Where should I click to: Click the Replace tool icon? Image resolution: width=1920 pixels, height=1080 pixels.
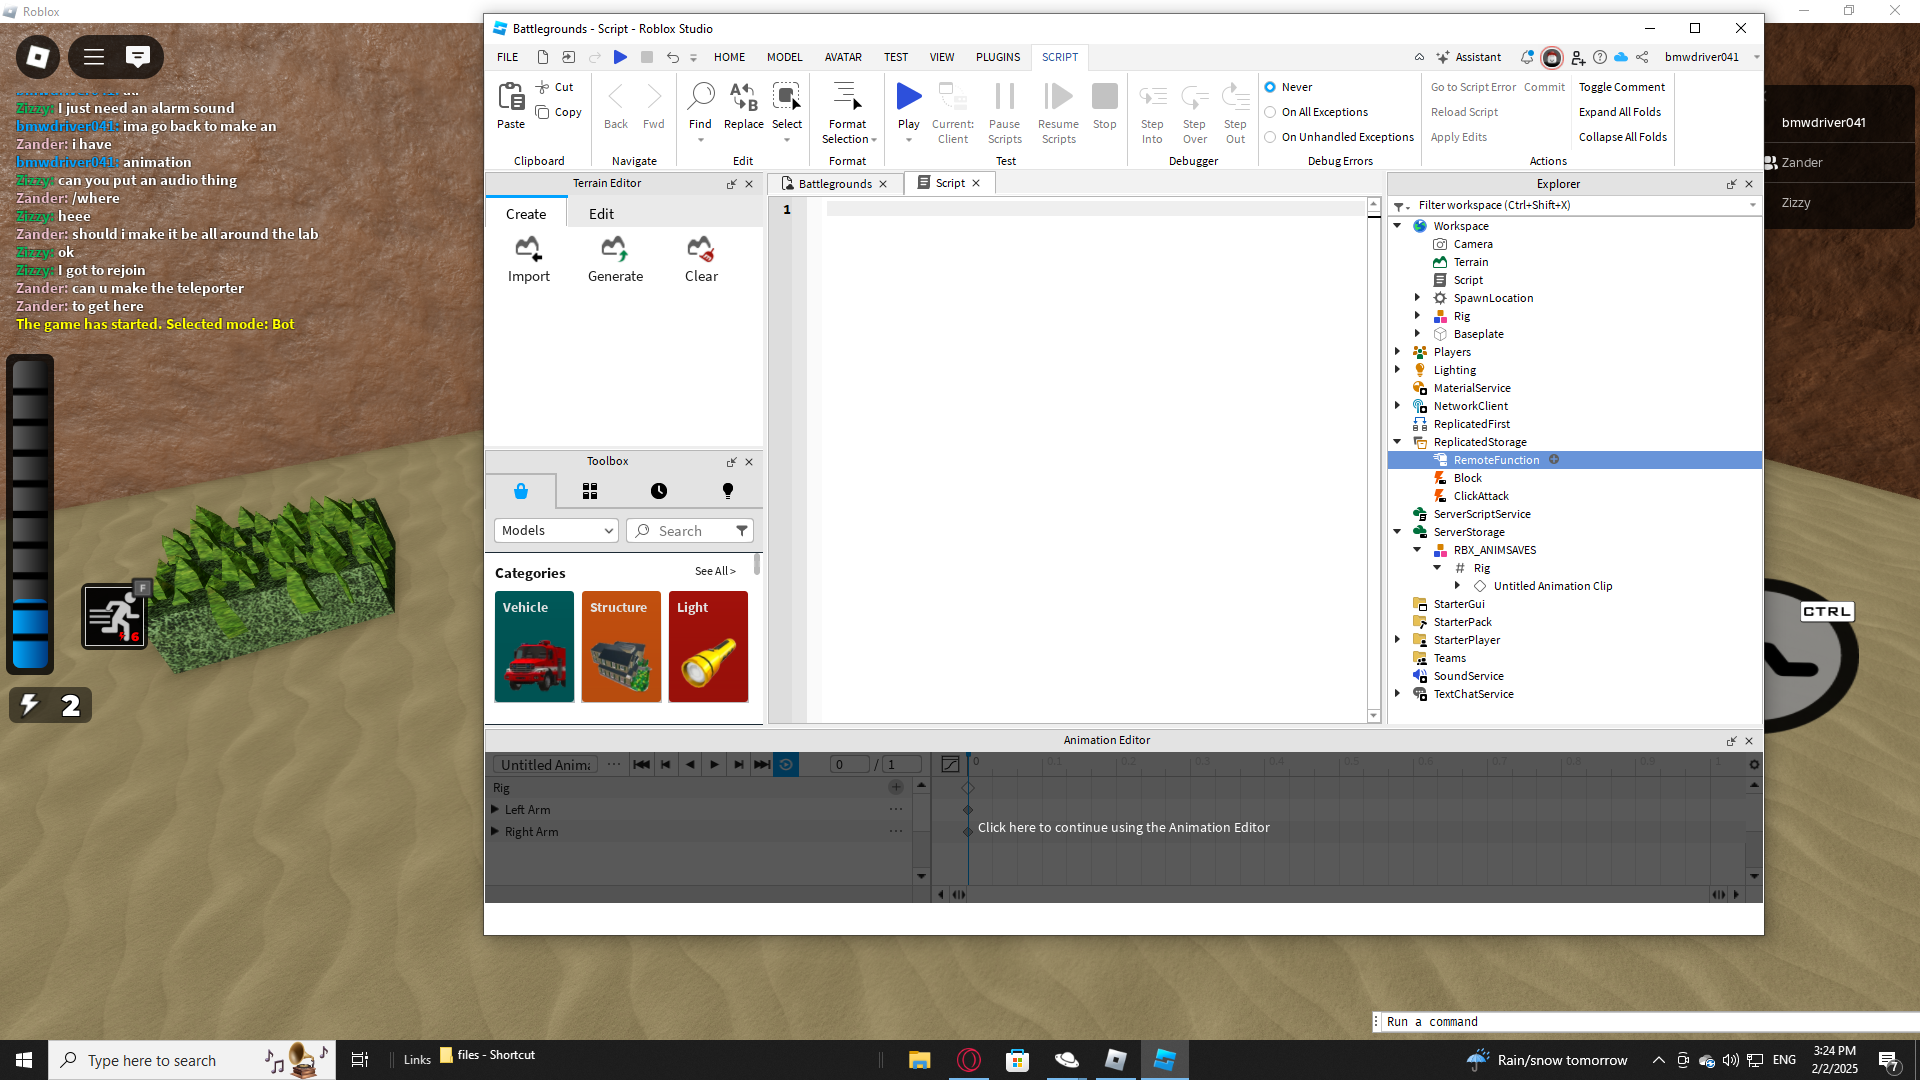(743, 97)
